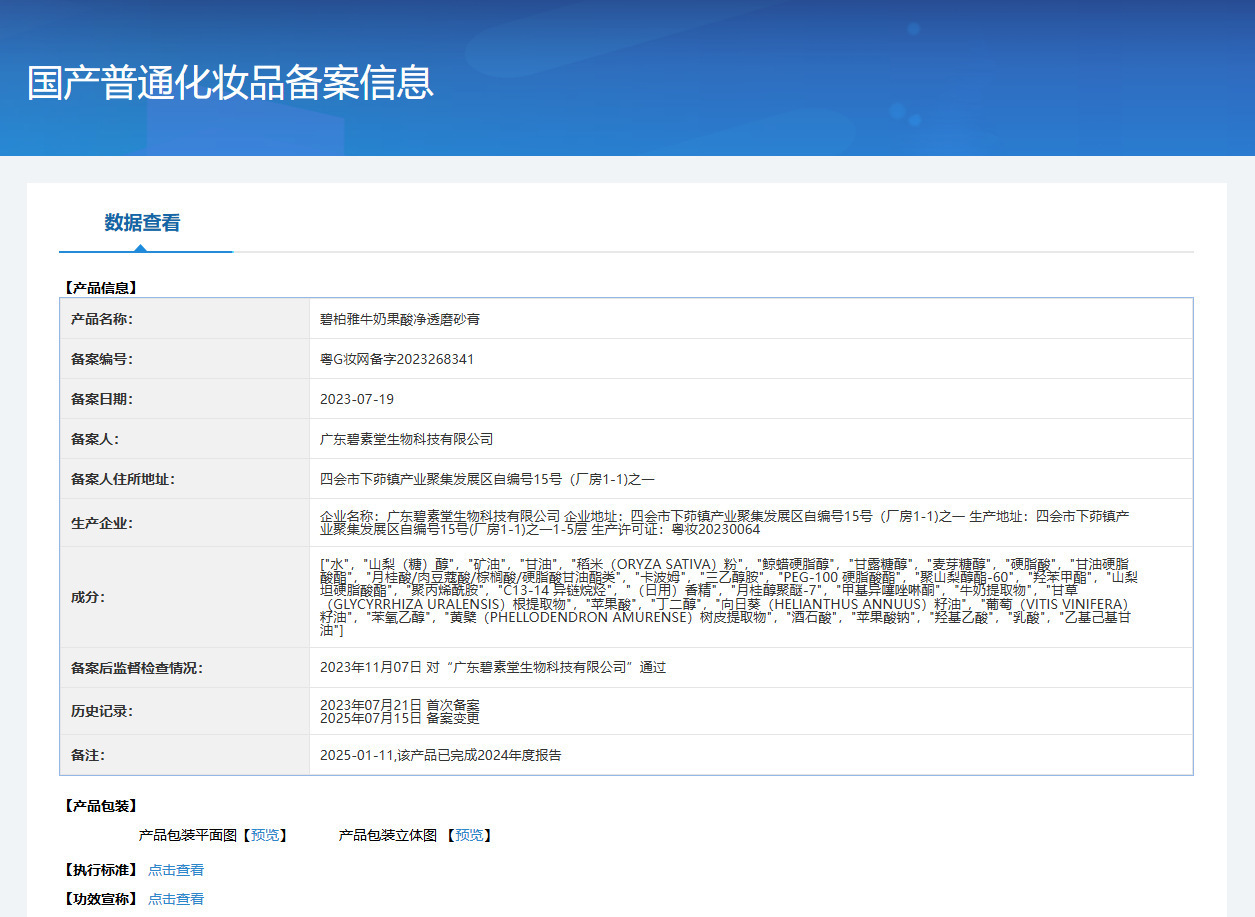Click the page title 国产普通化妆品备案信息
The image size is (1255, 917).
point(231,83)
